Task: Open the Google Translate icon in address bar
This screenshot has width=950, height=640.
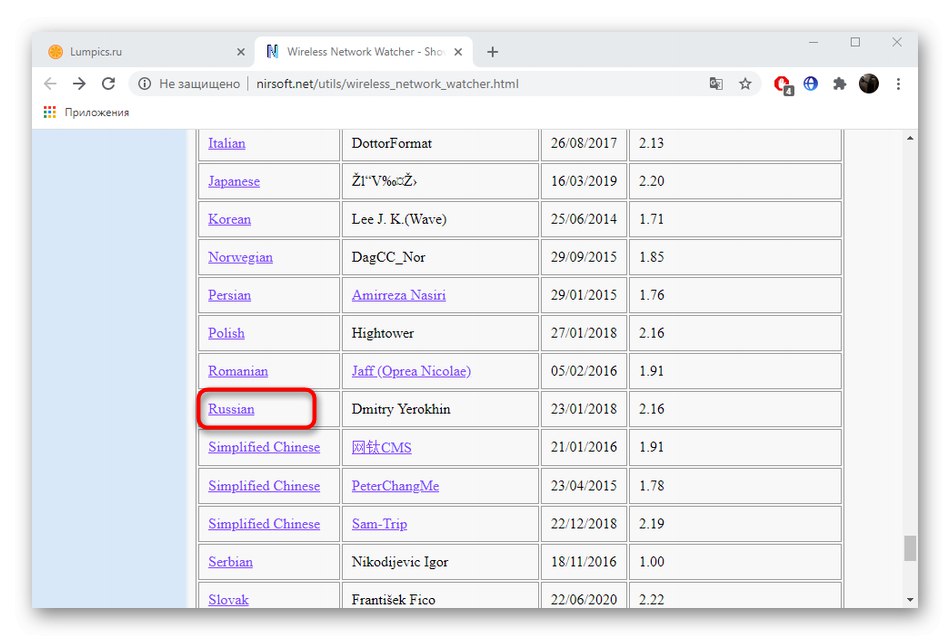Action: pyautogui.click(x=716, y=84)
